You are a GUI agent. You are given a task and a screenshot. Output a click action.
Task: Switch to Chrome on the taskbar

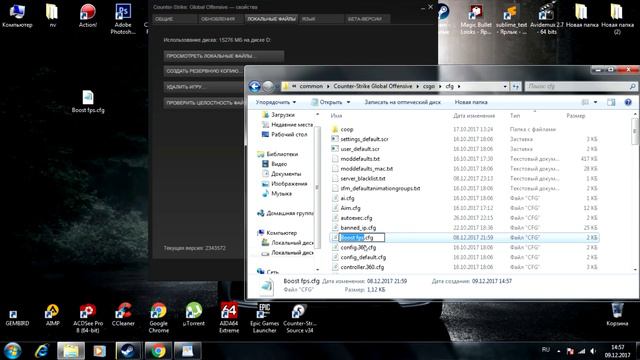158,351
